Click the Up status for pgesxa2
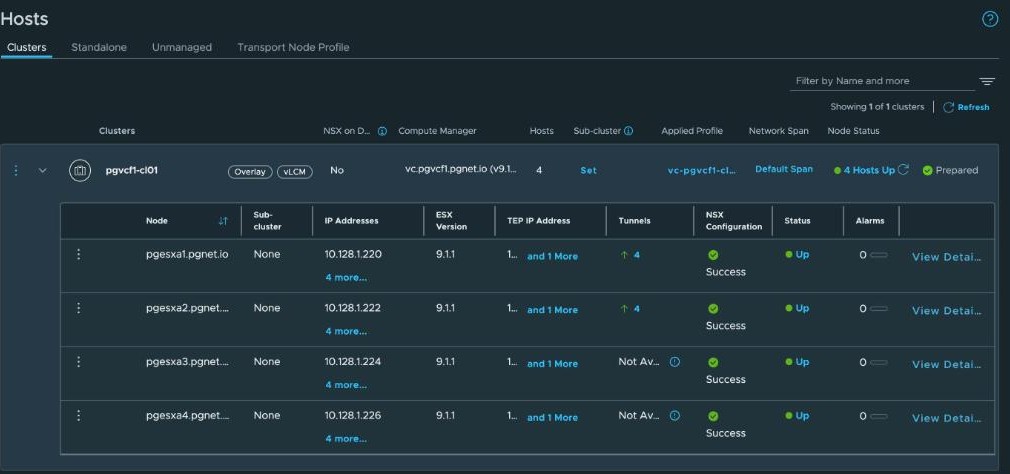The width and height of the screenshot is (1010, 474). click(802, 308)
